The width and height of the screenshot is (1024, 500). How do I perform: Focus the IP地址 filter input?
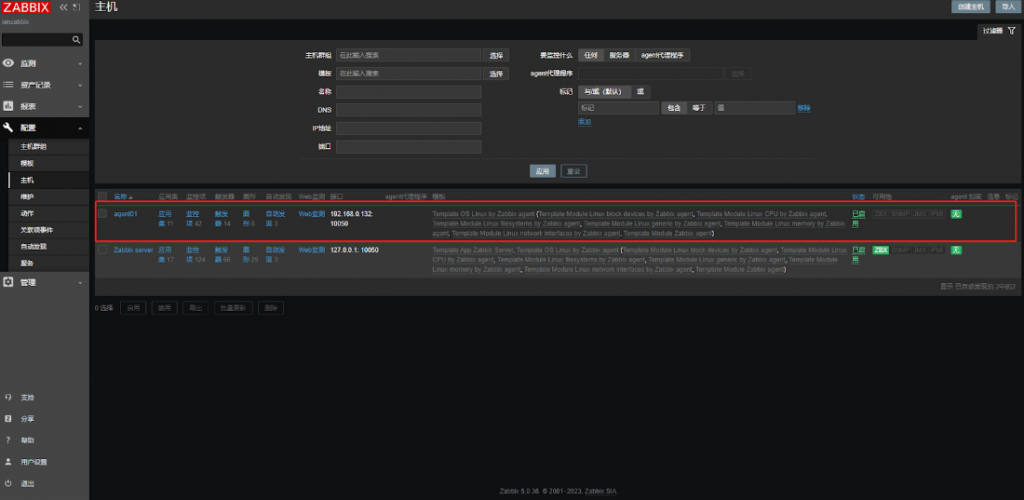click(x=409, y=129)
